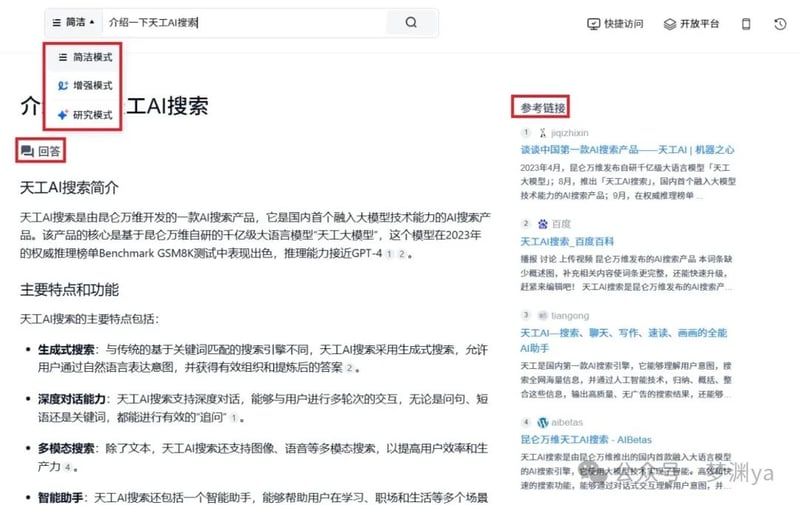Click reference number 2 badge
The width and height of the screenshot is (800, 505).
click(x=526, y=223)
